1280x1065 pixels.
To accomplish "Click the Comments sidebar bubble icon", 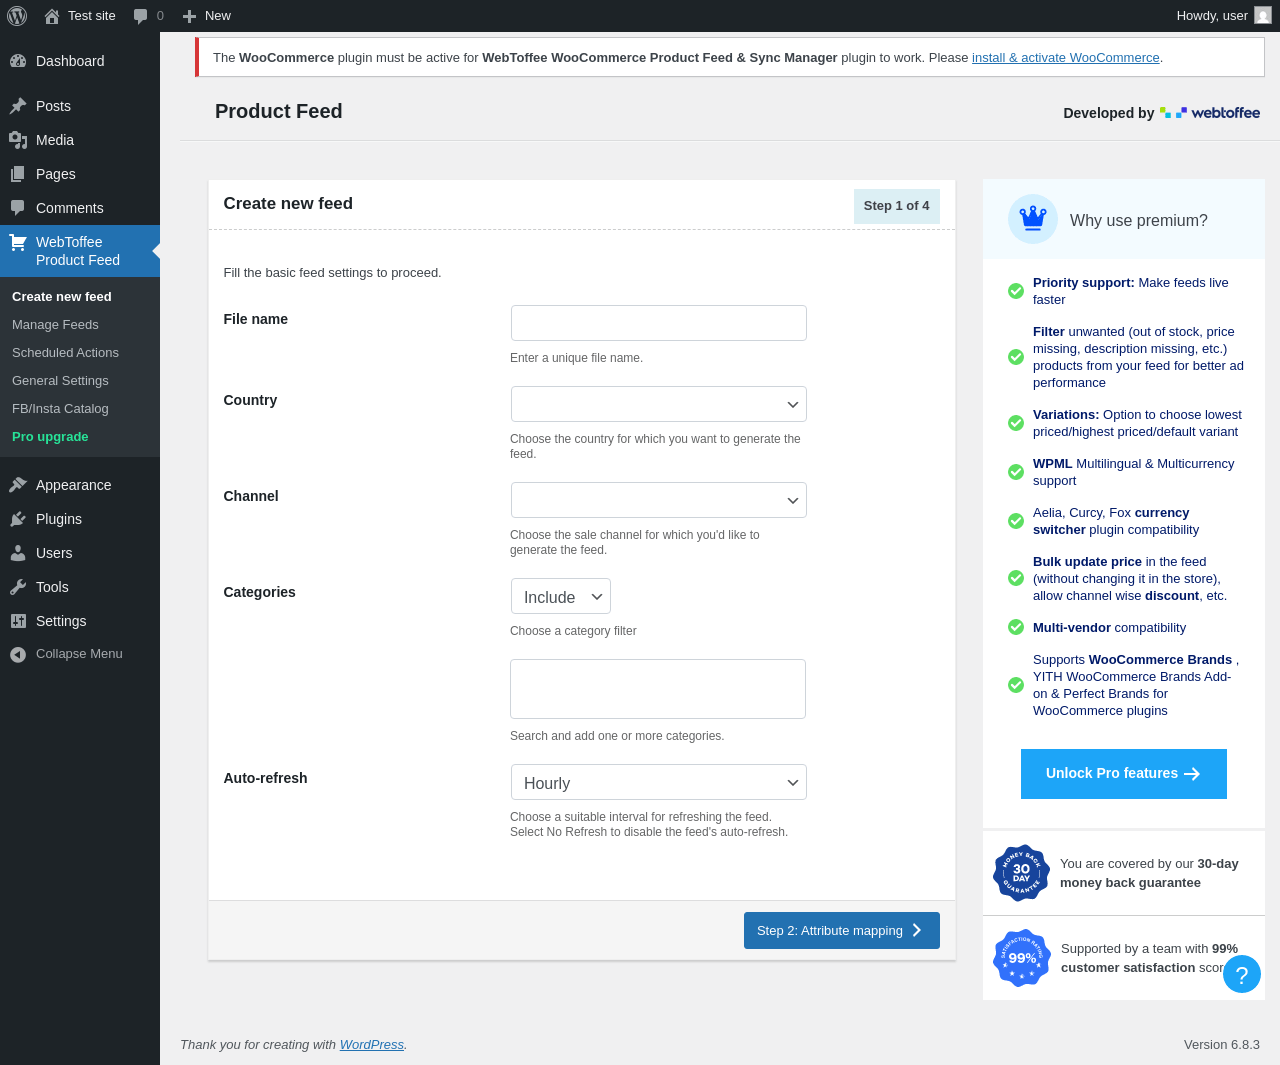I will tap(18, 208).
